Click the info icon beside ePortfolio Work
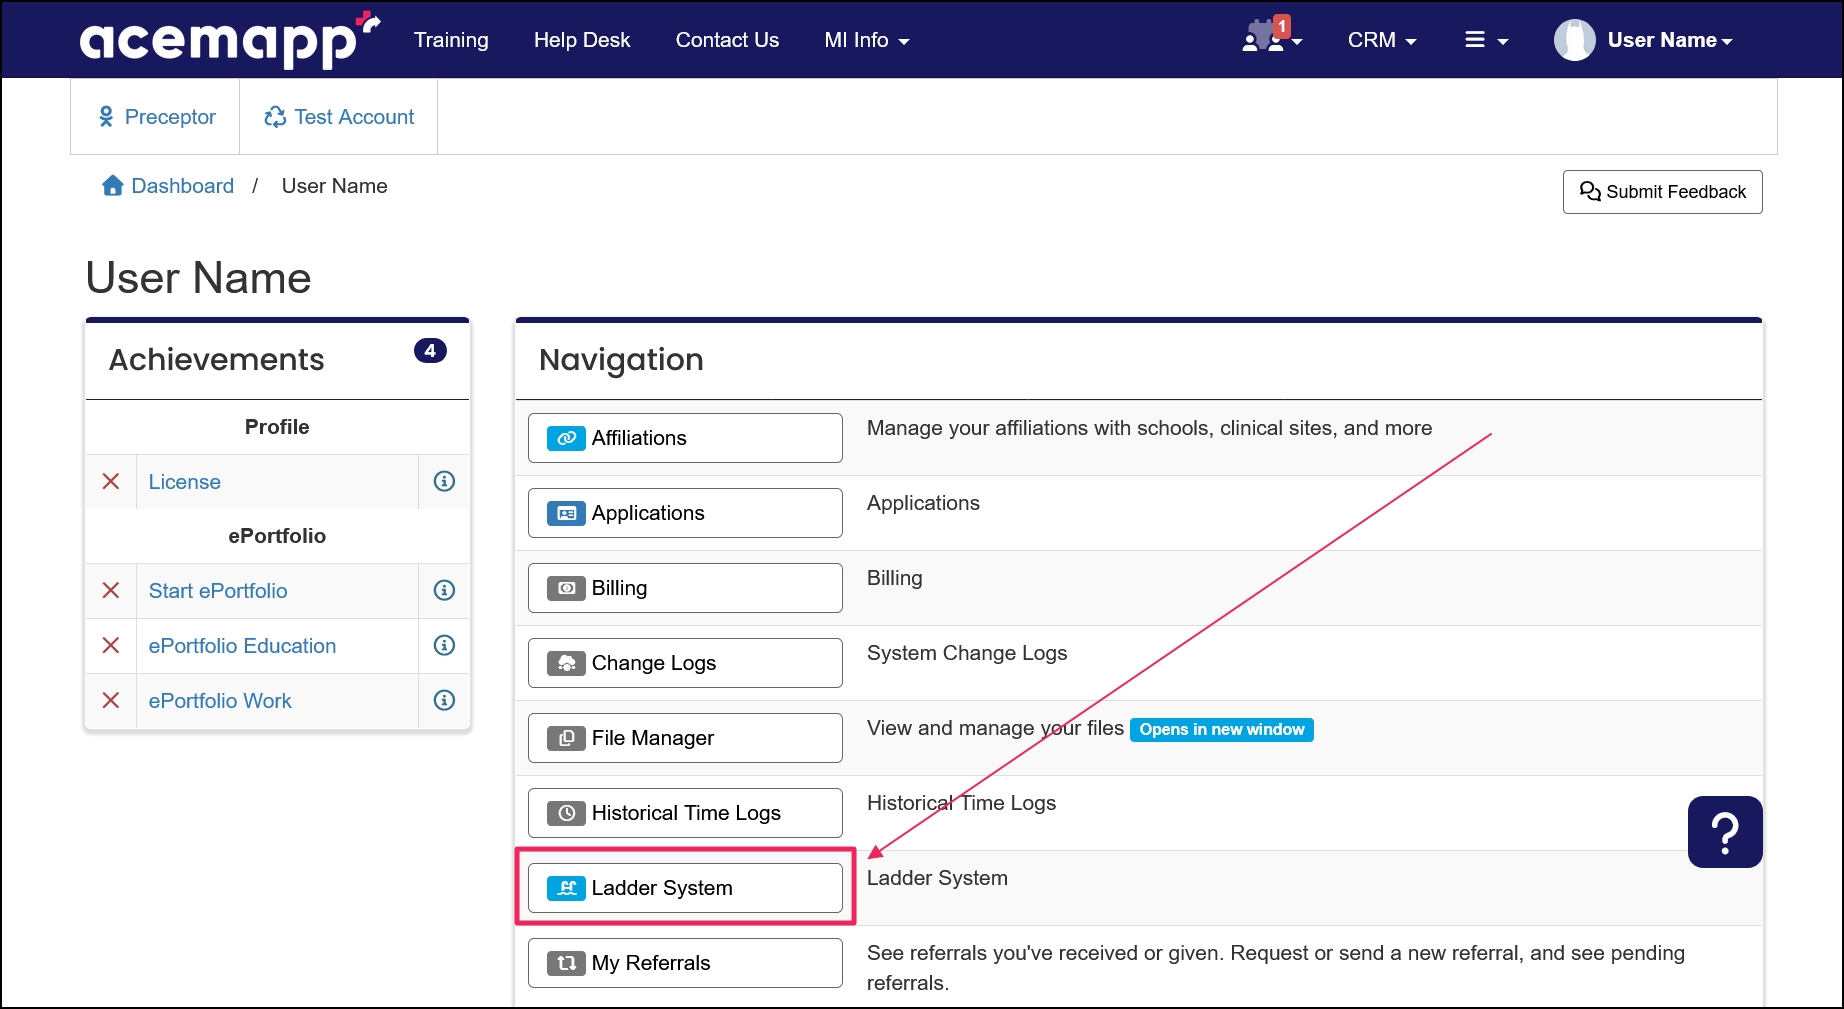This screenshot has width=1844, height=1009. pyautogui.click(x=443, y=700)
